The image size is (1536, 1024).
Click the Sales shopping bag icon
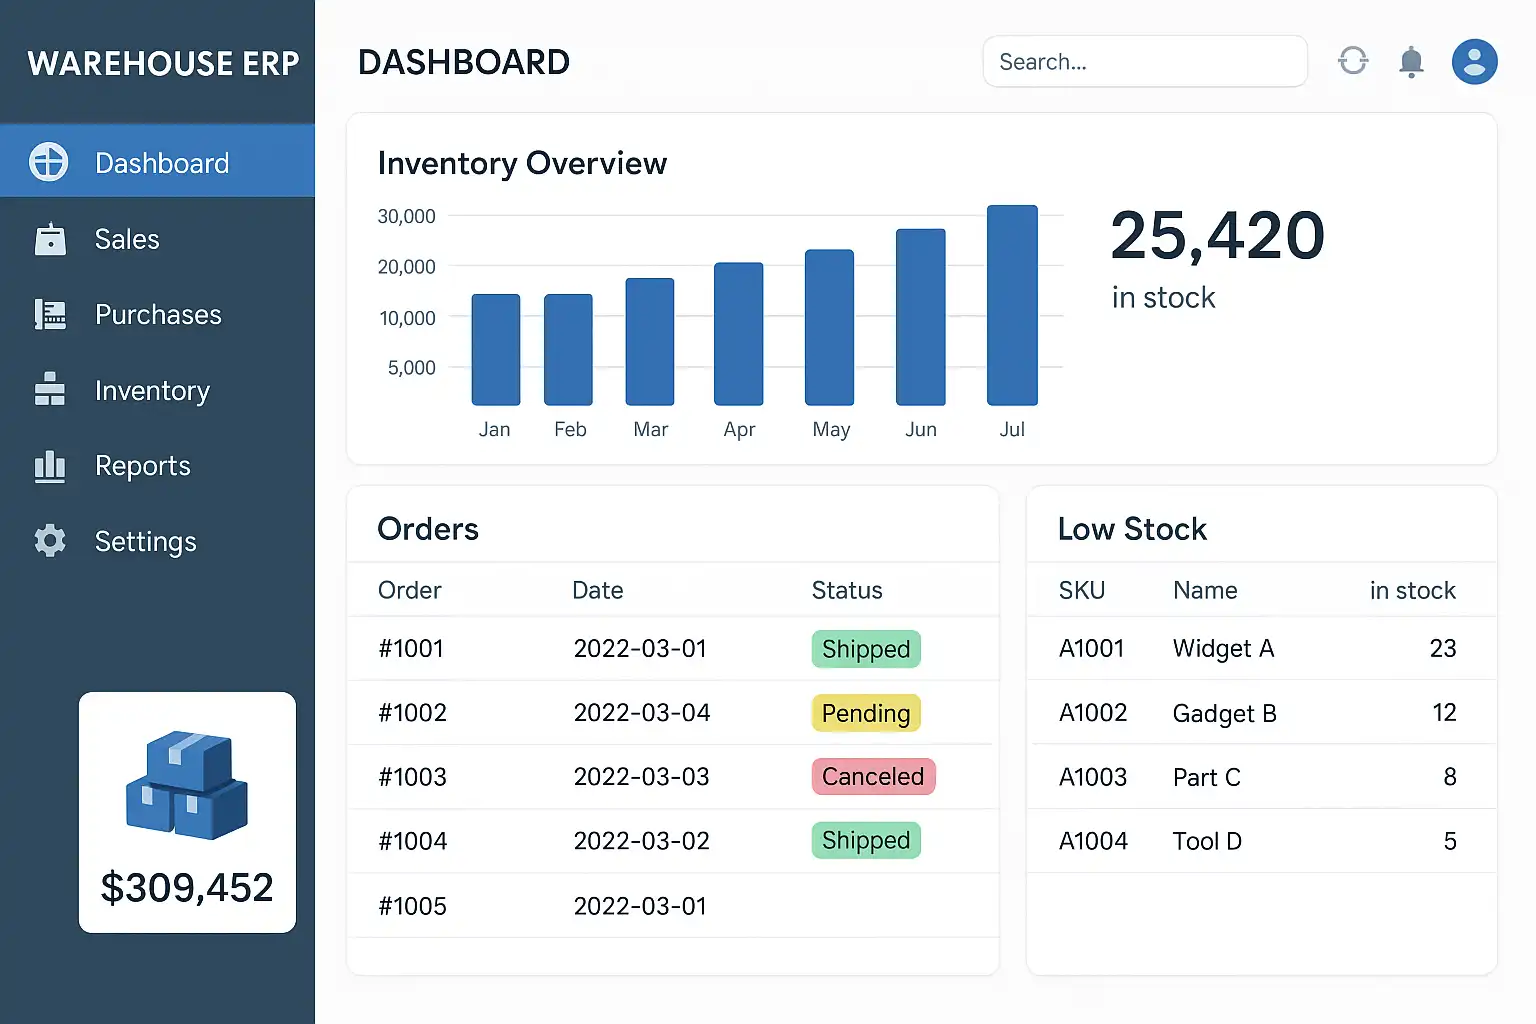50,240
